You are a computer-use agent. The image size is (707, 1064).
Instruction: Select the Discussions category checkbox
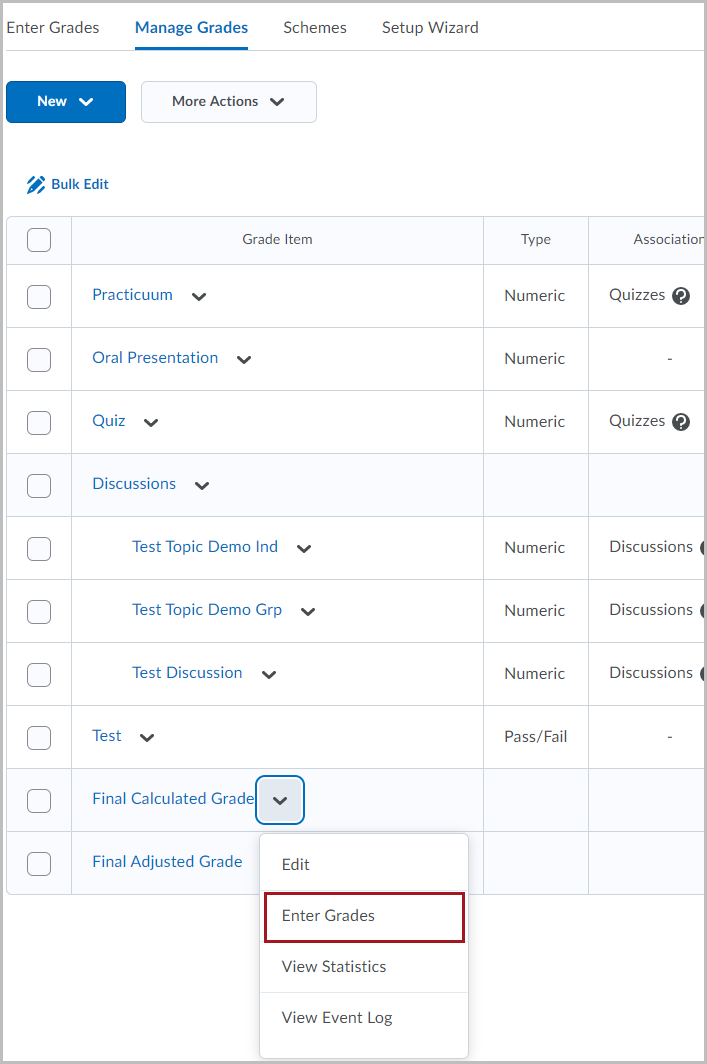pyautogui.click(x=39, y=486)
